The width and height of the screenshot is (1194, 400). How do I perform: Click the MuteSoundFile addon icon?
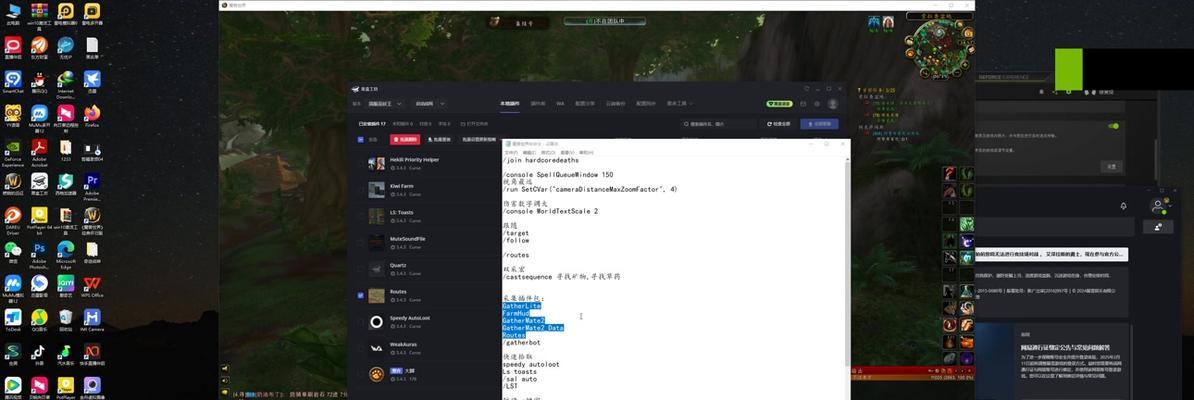pos(376,242)
